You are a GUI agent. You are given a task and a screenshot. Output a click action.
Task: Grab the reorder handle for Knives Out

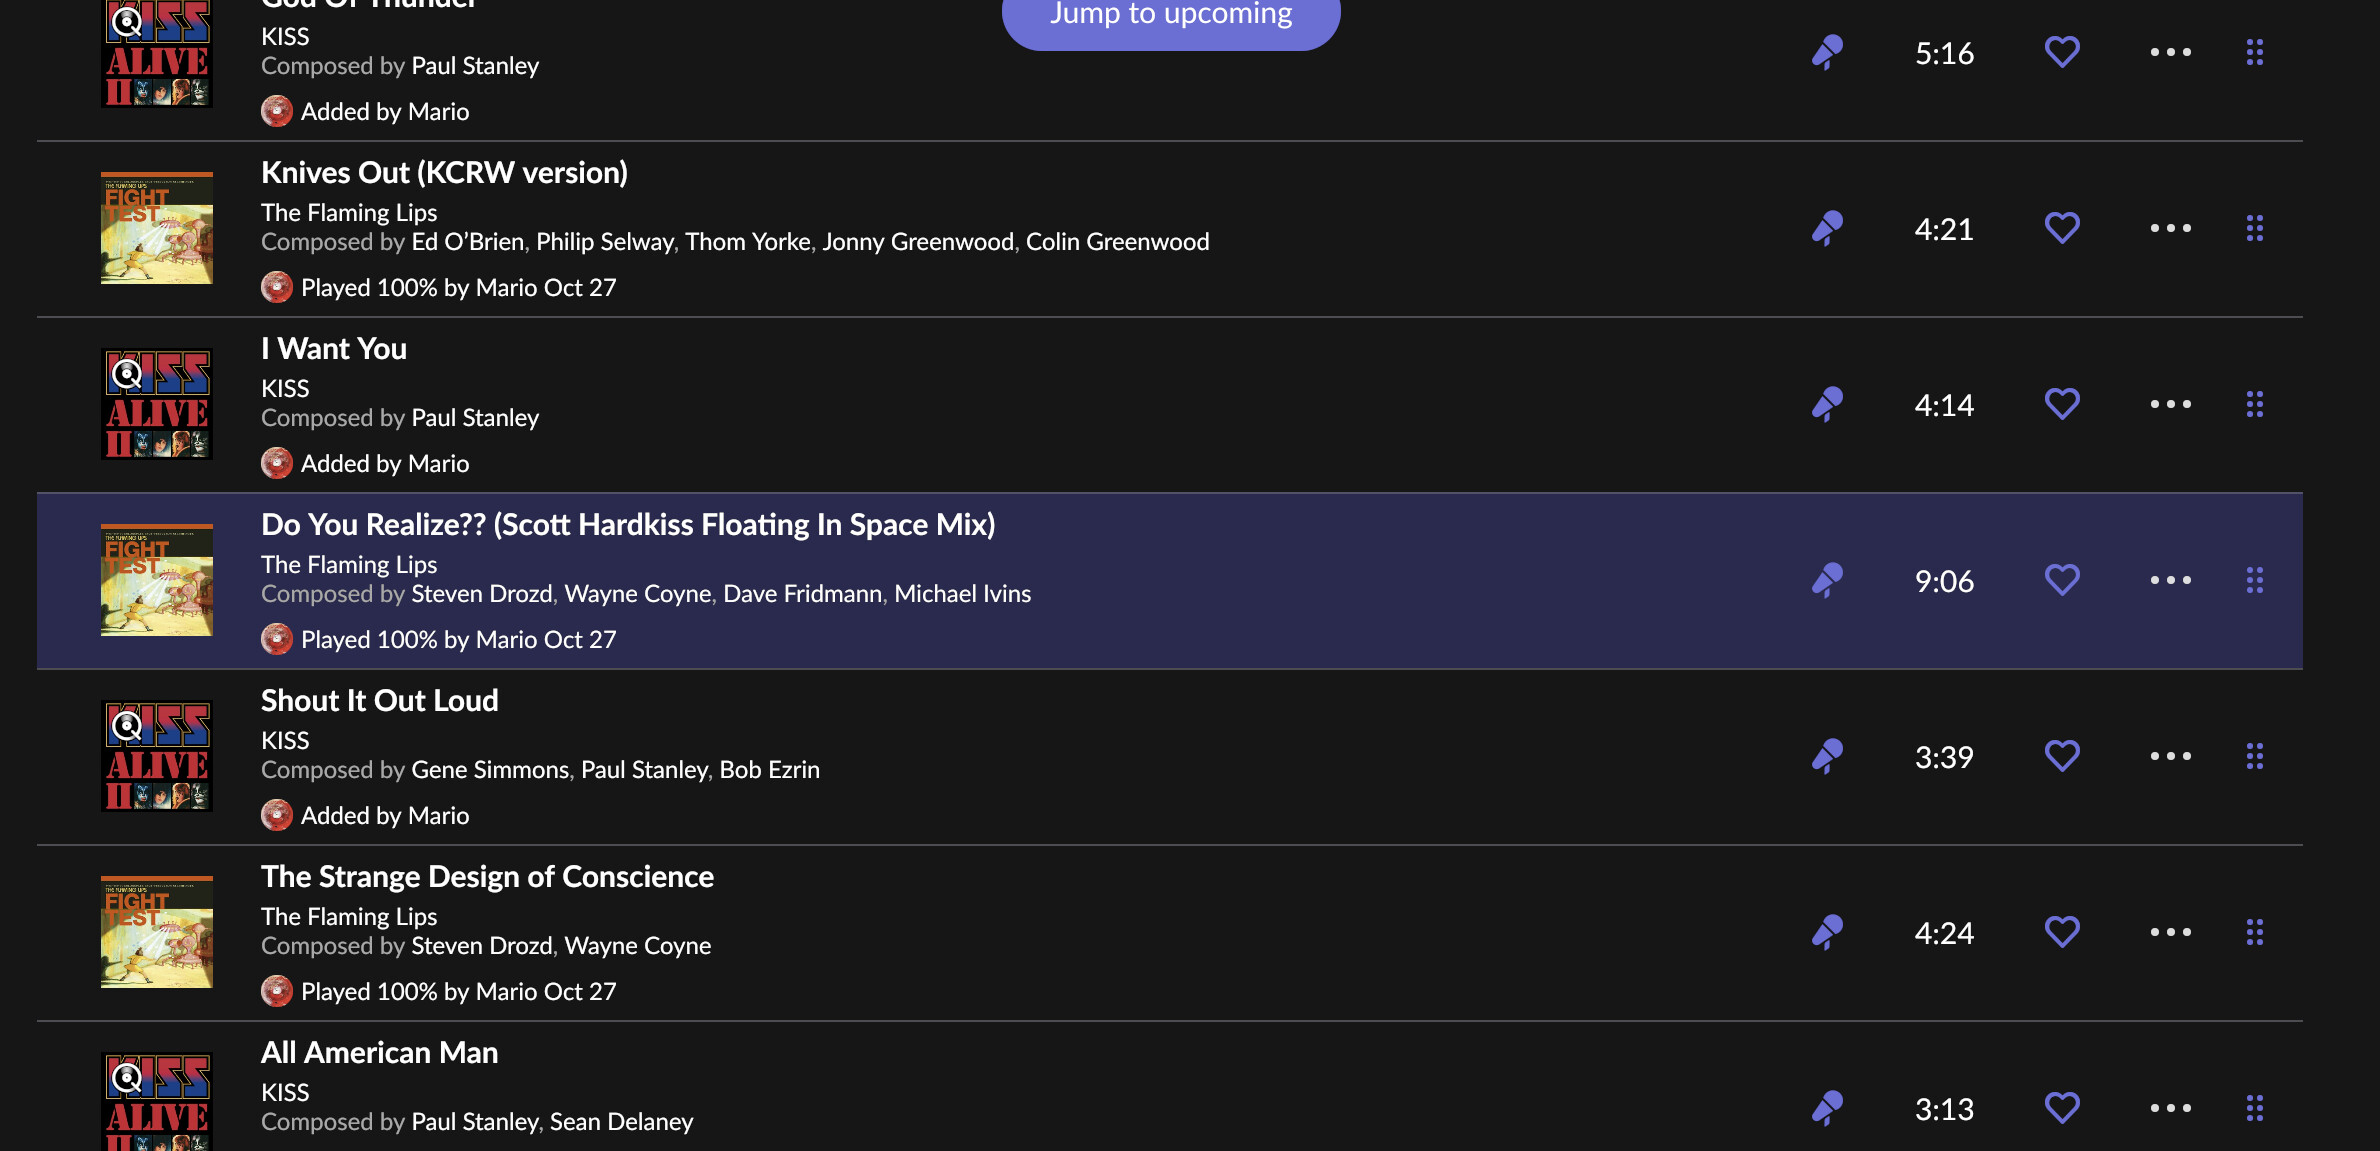click(2254, 228)
